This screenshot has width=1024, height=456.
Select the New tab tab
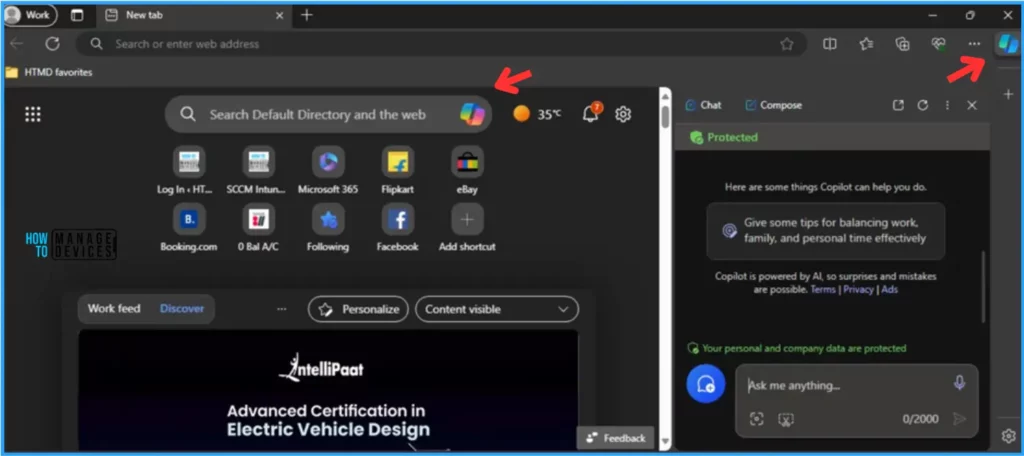[x=193, y=15]
